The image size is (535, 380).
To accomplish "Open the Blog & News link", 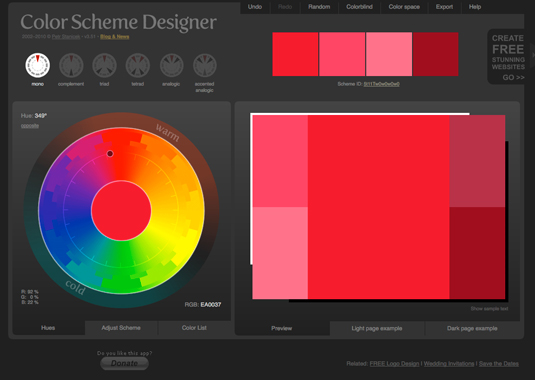I will [x=115, y=36].
